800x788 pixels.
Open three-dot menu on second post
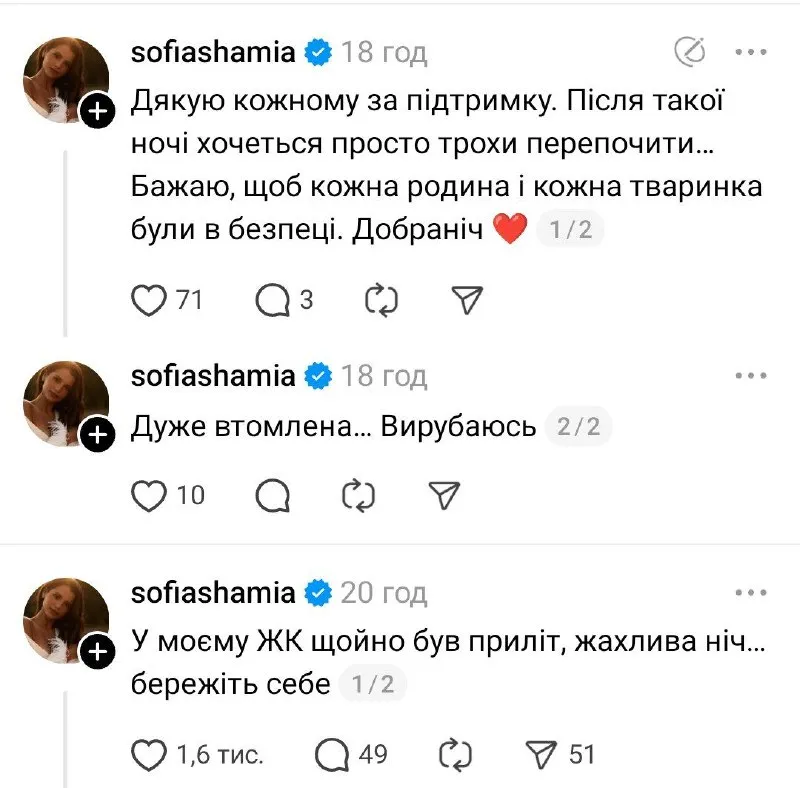coord(750,376)
